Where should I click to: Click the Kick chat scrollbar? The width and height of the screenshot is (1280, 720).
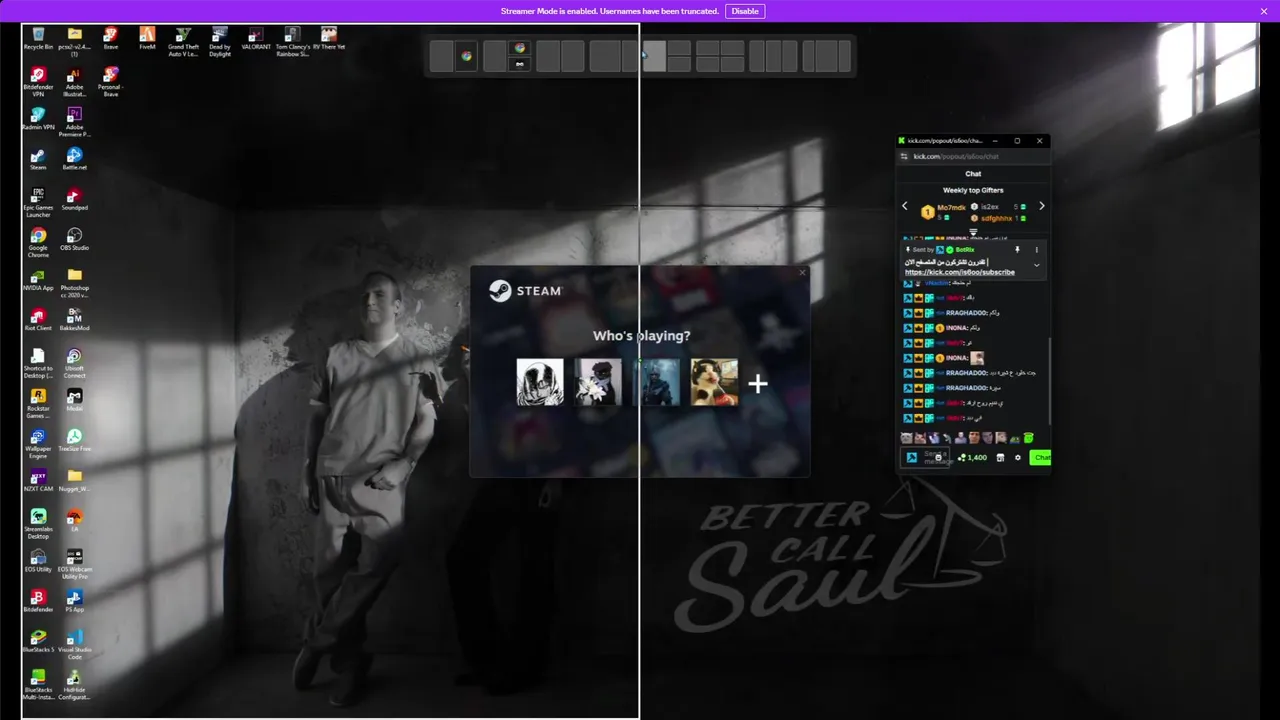tap(1049, 380)
